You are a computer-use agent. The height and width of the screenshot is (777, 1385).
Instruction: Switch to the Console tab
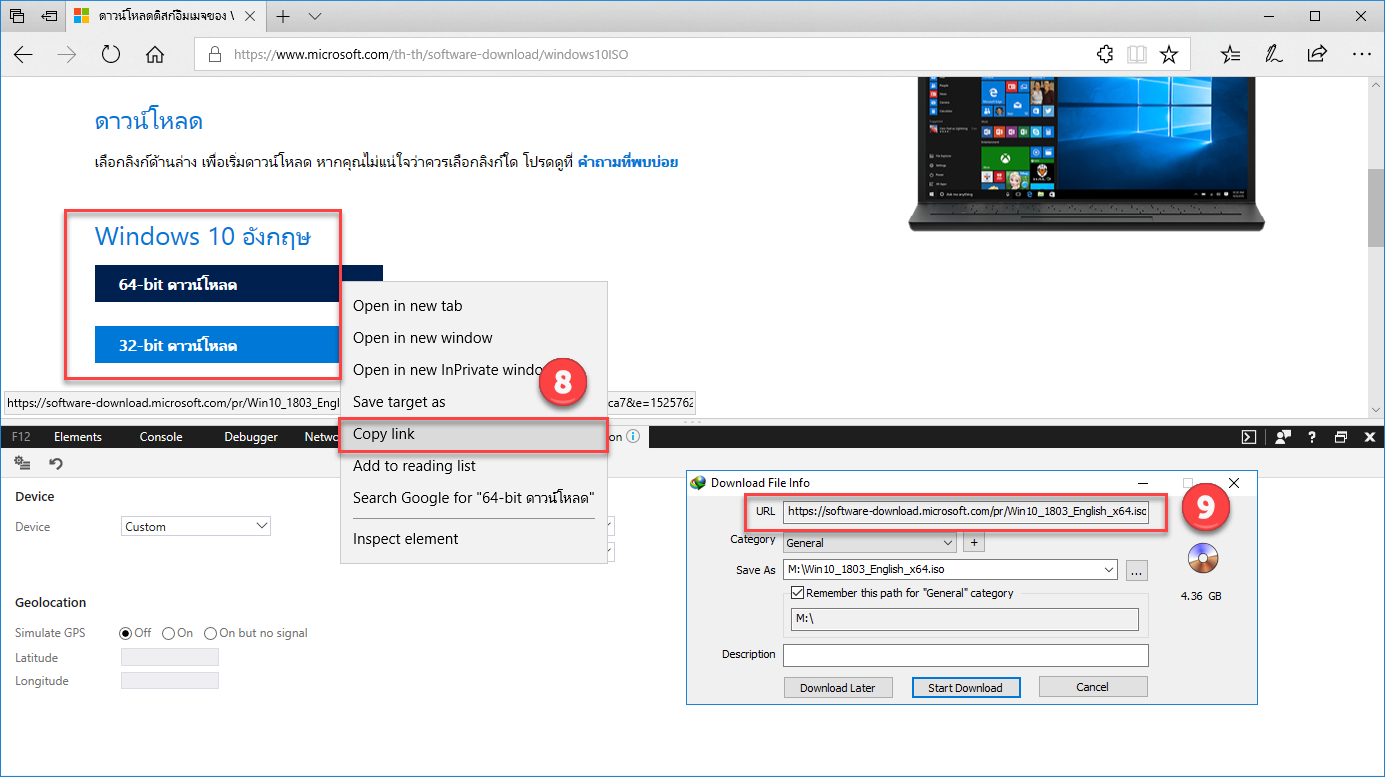pos(161,437)
